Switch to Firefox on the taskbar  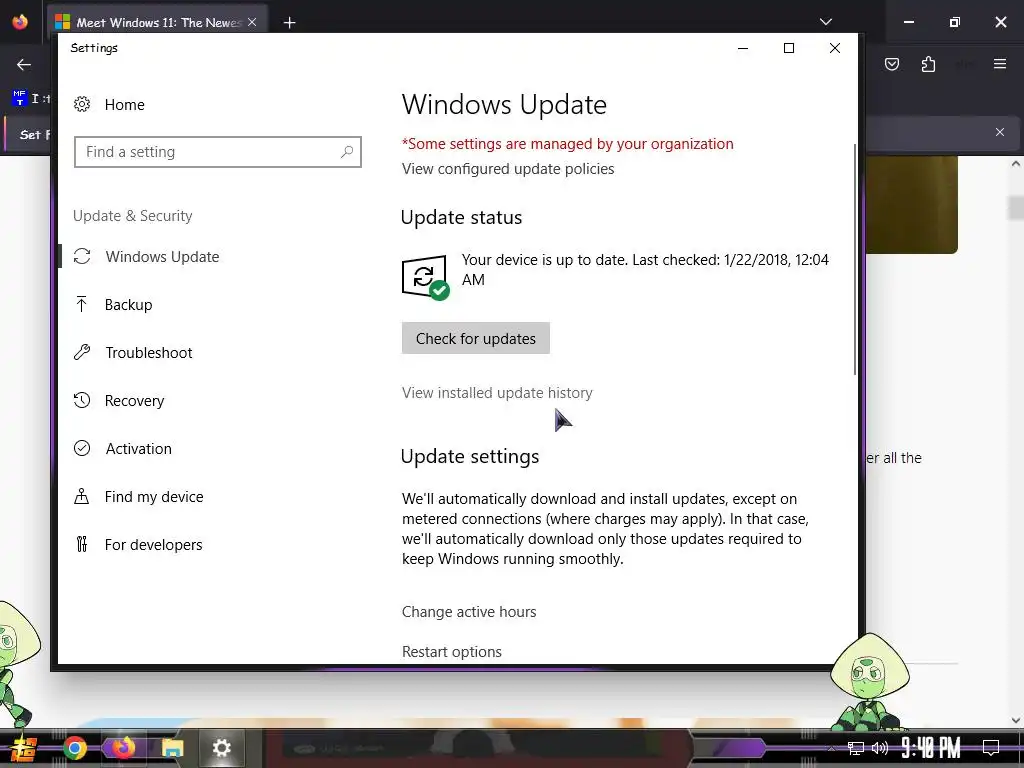tap(123, 748)
